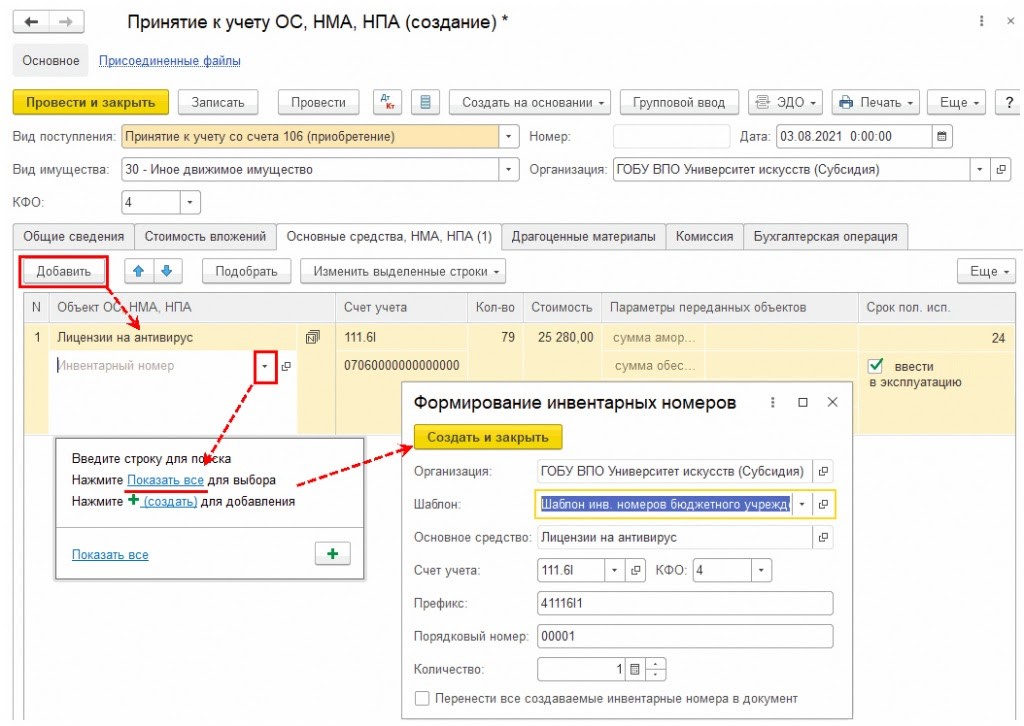Click calendar icon next to Дата field
Viewport: 1024px width, 726px height.
tap(942, 136)
